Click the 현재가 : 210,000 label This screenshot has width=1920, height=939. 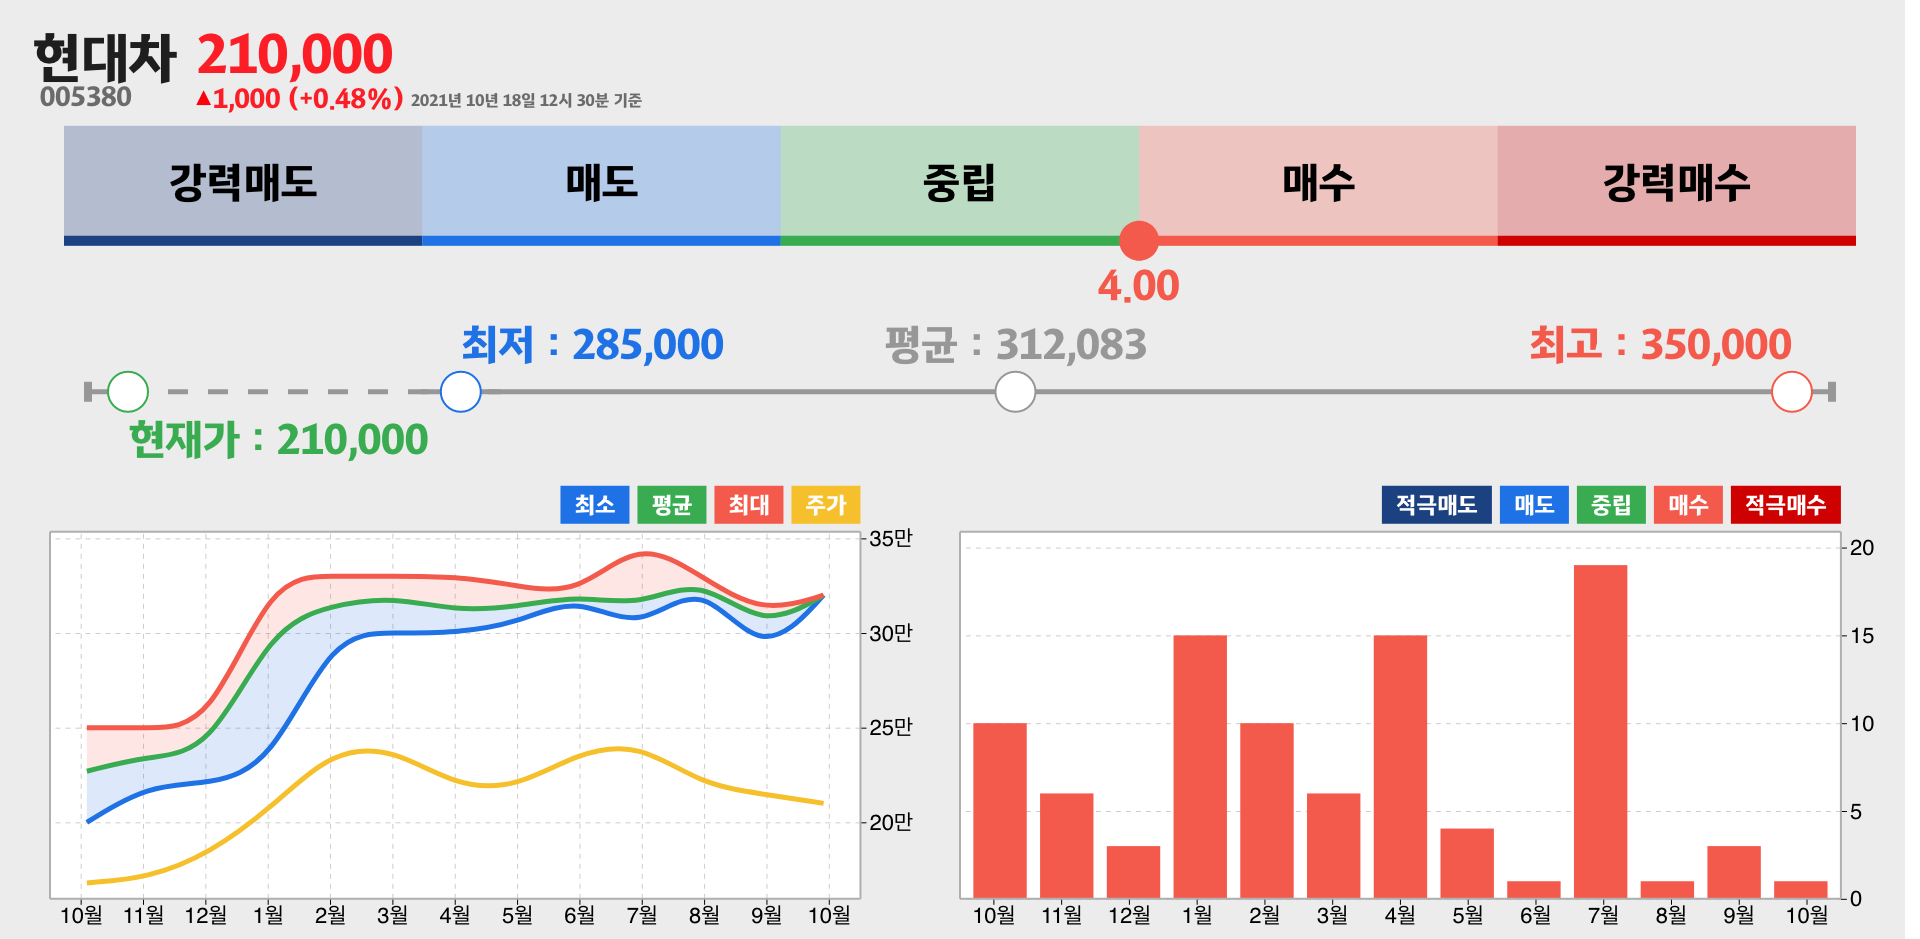279,439
